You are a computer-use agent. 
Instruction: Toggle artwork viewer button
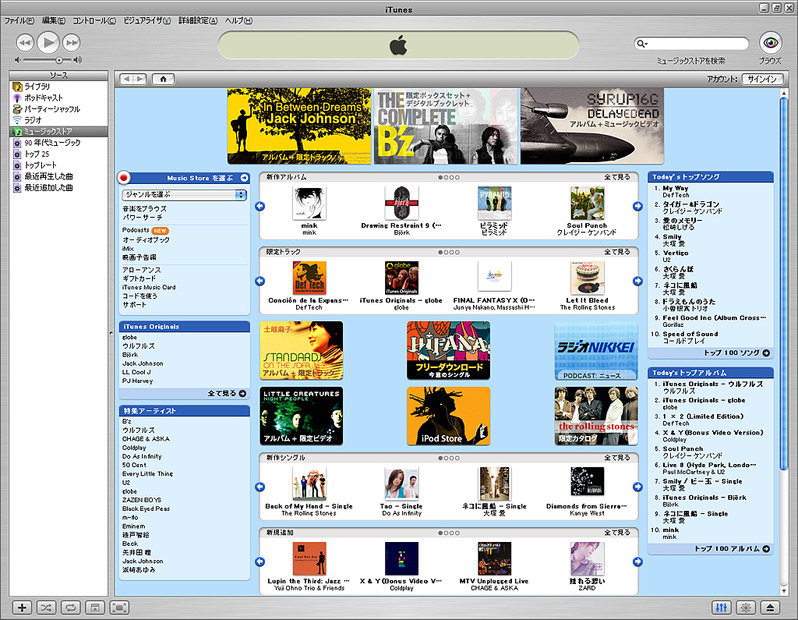tap(95, 608)
